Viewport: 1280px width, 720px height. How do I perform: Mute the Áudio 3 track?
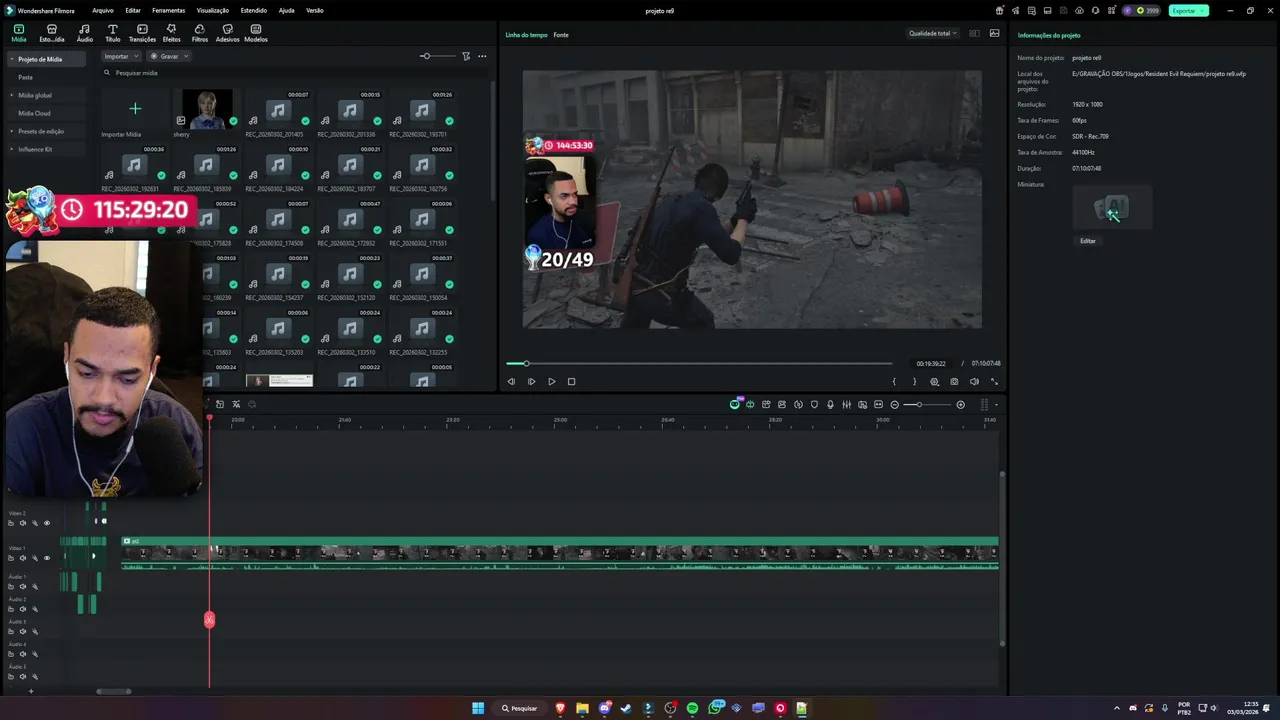click(x=23, y=631)
